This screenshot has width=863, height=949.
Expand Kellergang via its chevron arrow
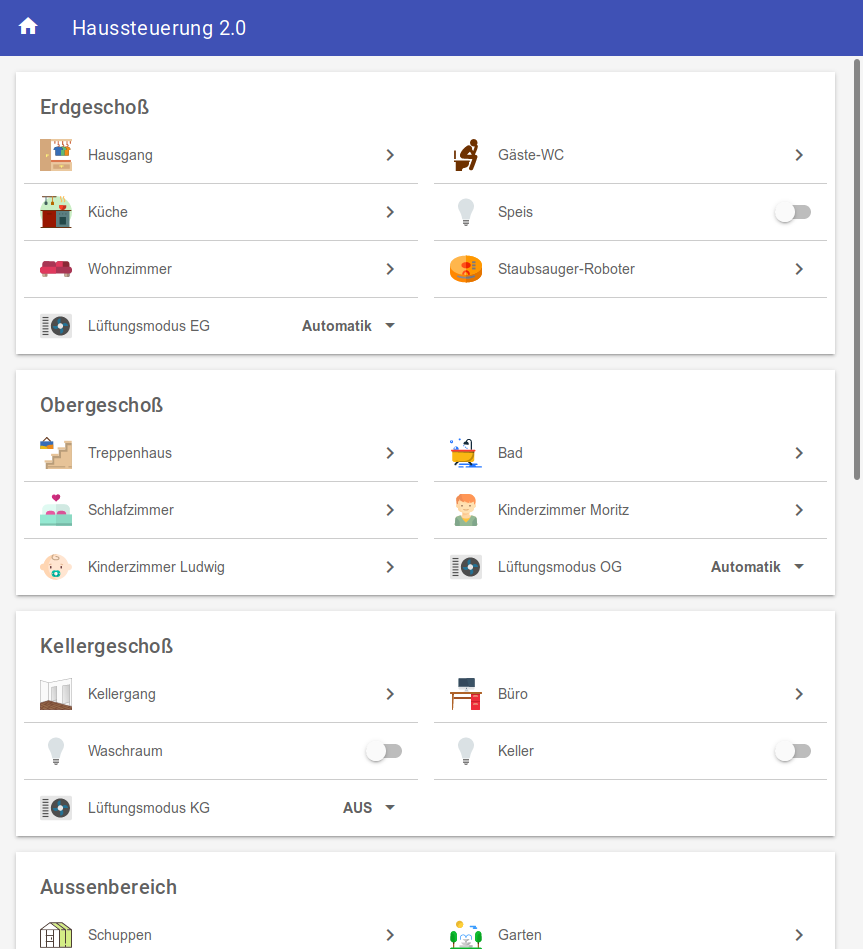tap(390, 694)
